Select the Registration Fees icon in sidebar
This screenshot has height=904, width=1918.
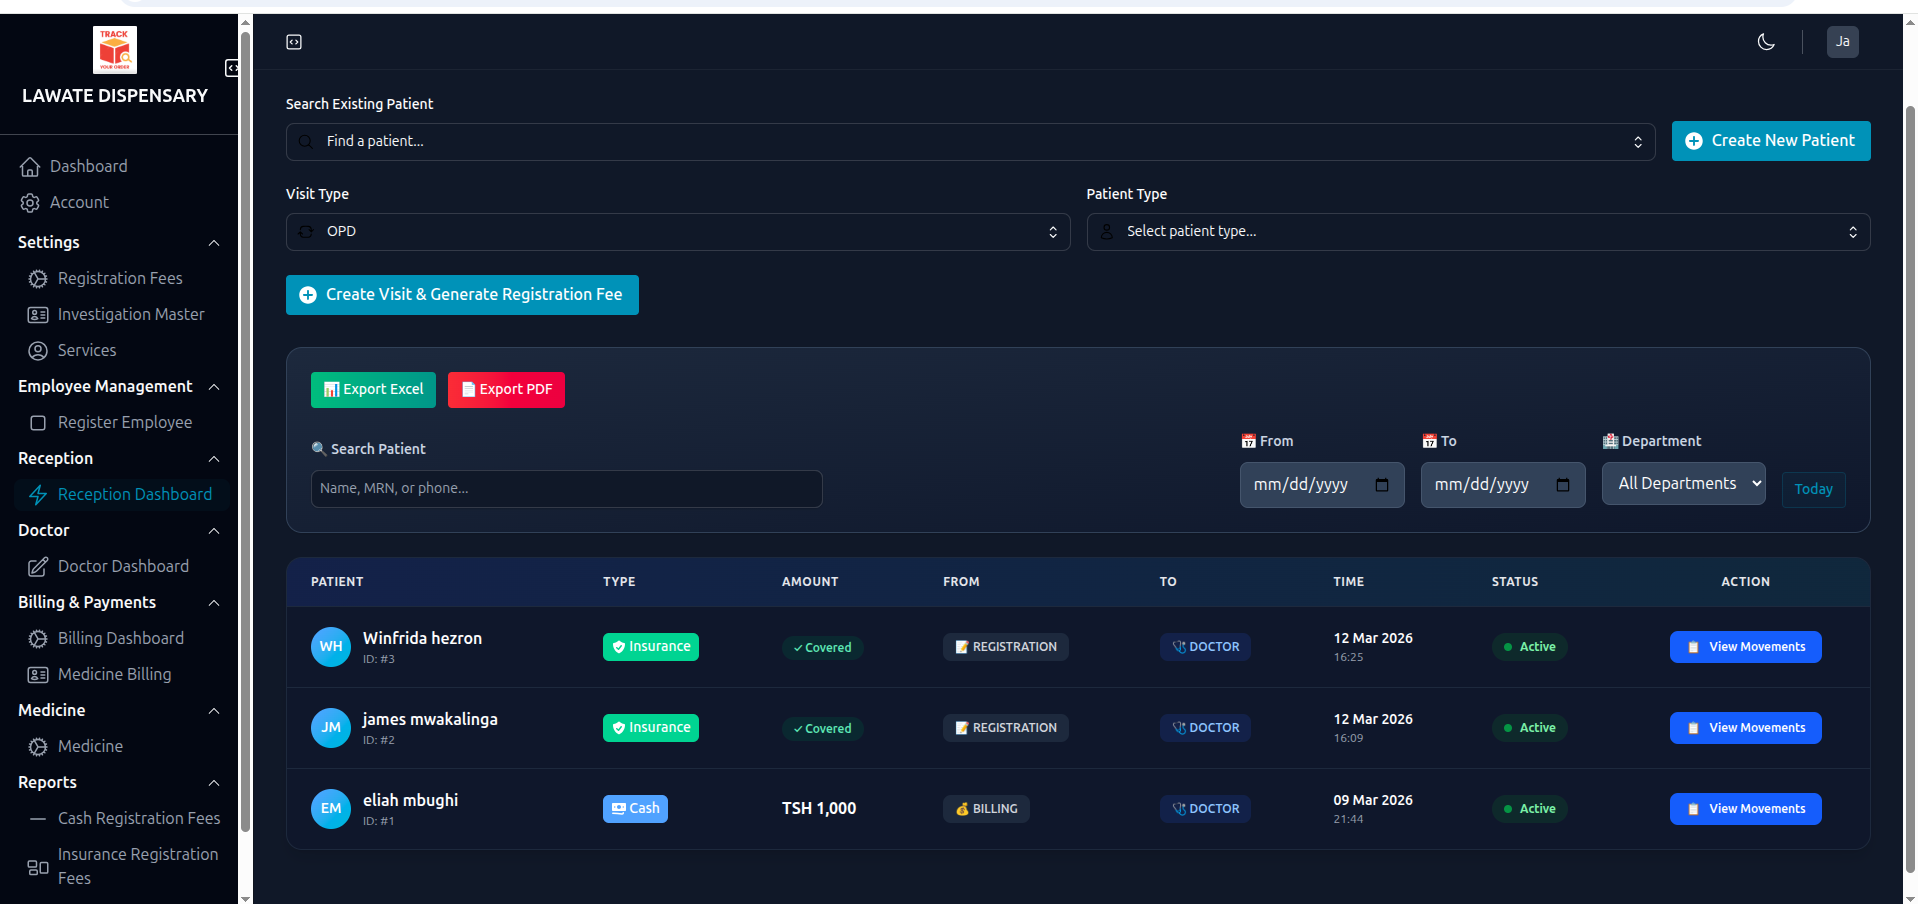click(x=38, y=278)
